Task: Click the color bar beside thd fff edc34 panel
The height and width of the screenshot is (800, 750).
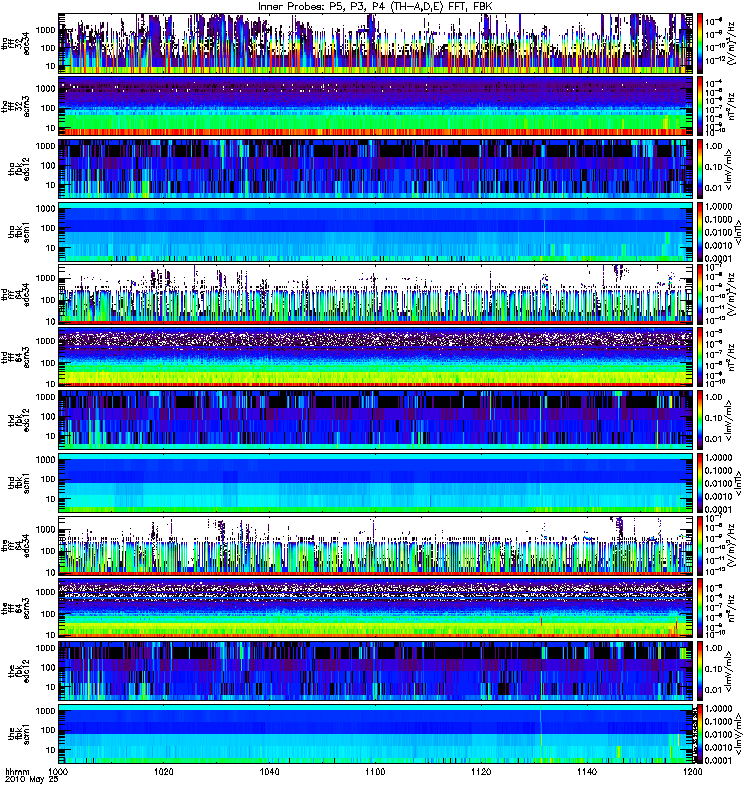Action: (699, 294)
